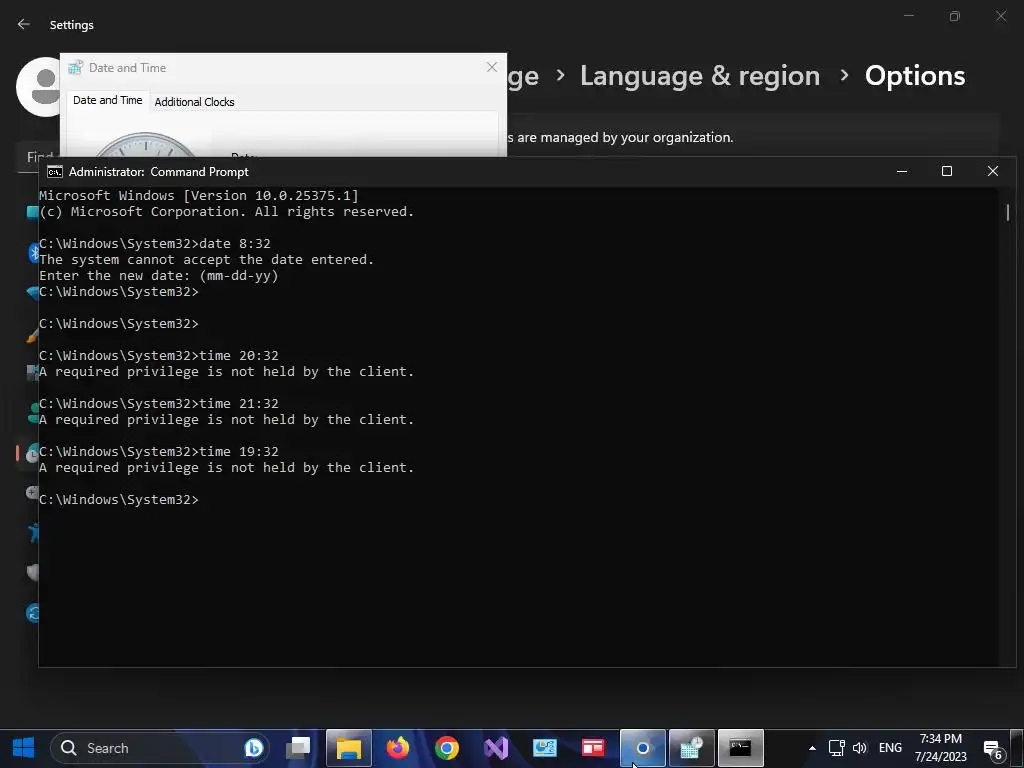Screen dimensions: 1024x768
Task: Click the Command Prompt title bar icon
Action: pyautogui.click(x=55, y=172)
